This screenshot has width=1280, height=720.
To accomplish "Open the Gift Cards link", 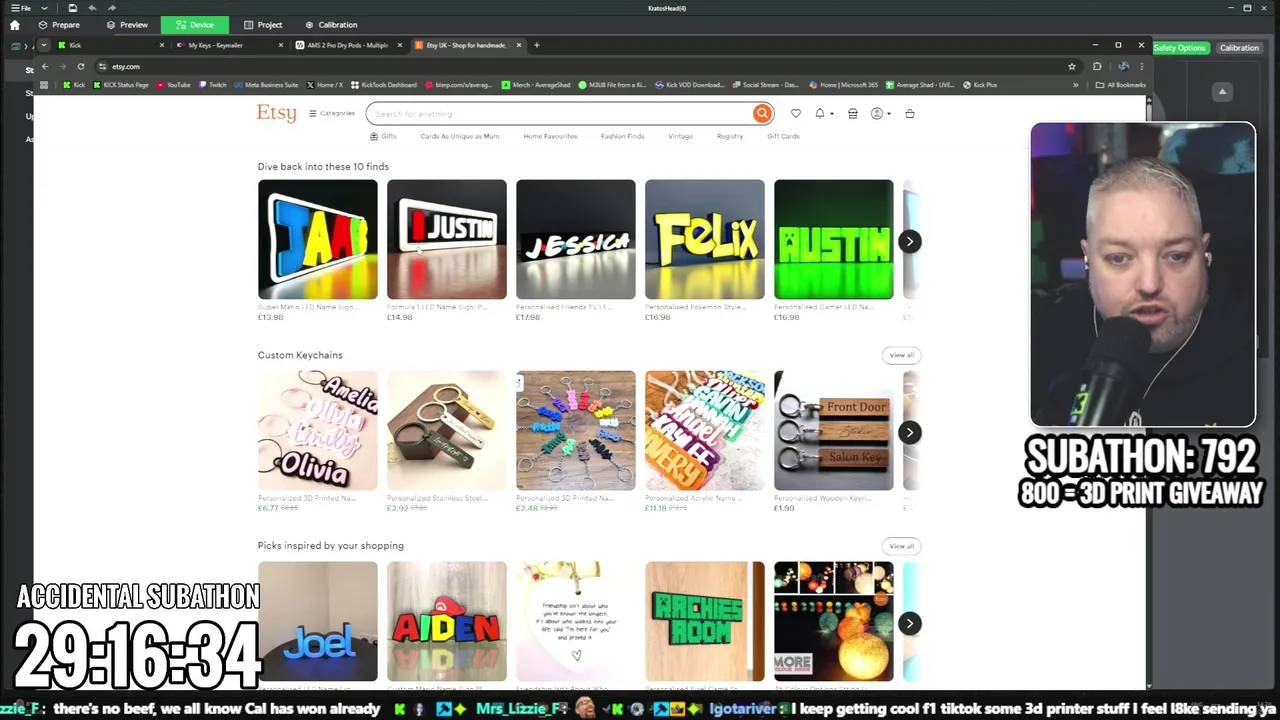I will (x=783, y=136).
